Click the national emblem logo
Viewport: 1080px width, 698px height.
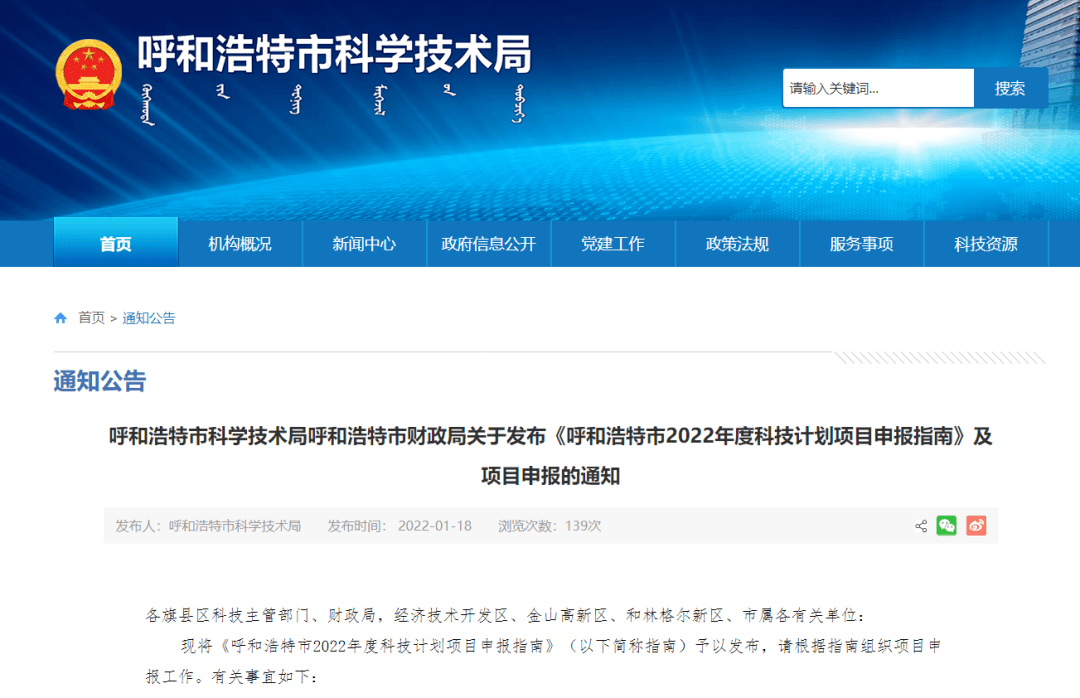tap(88, 75)
